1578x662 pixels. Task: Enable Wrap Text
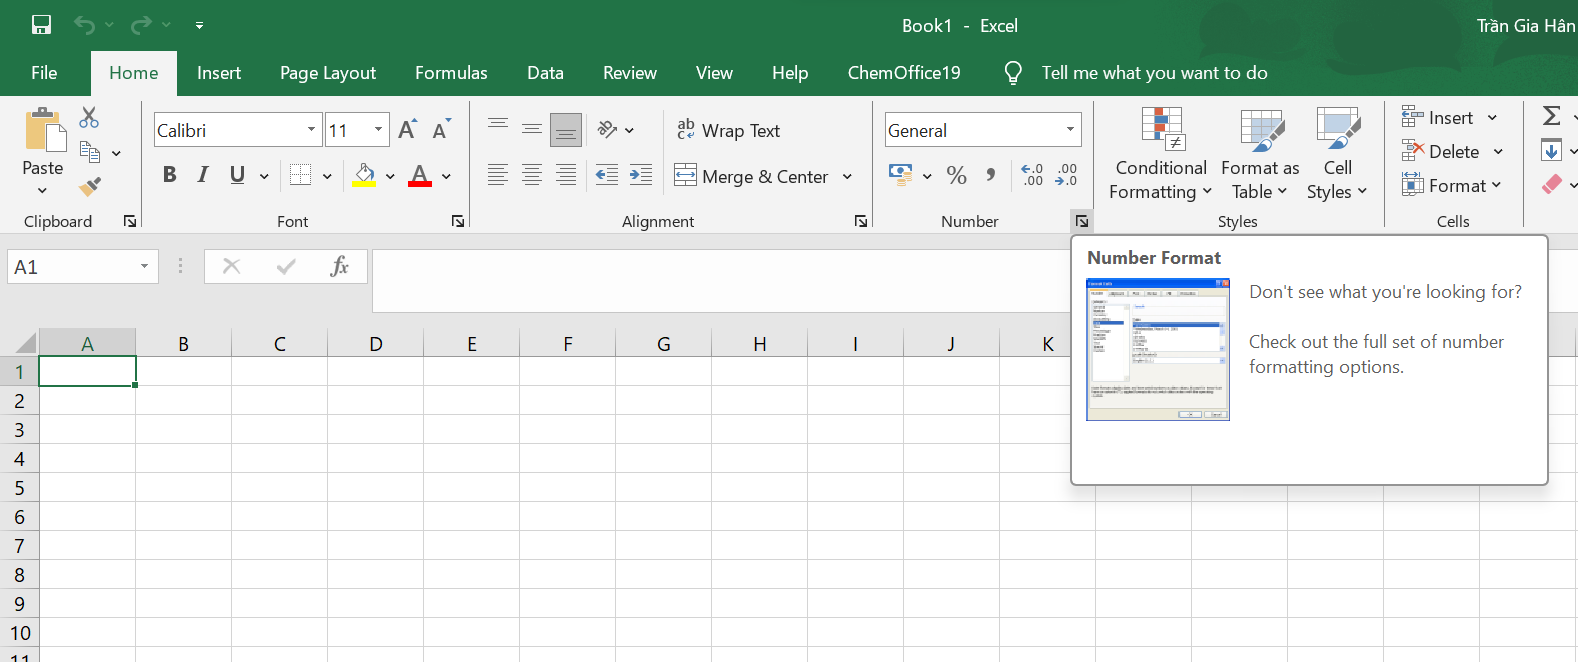[x=728, y=130]
